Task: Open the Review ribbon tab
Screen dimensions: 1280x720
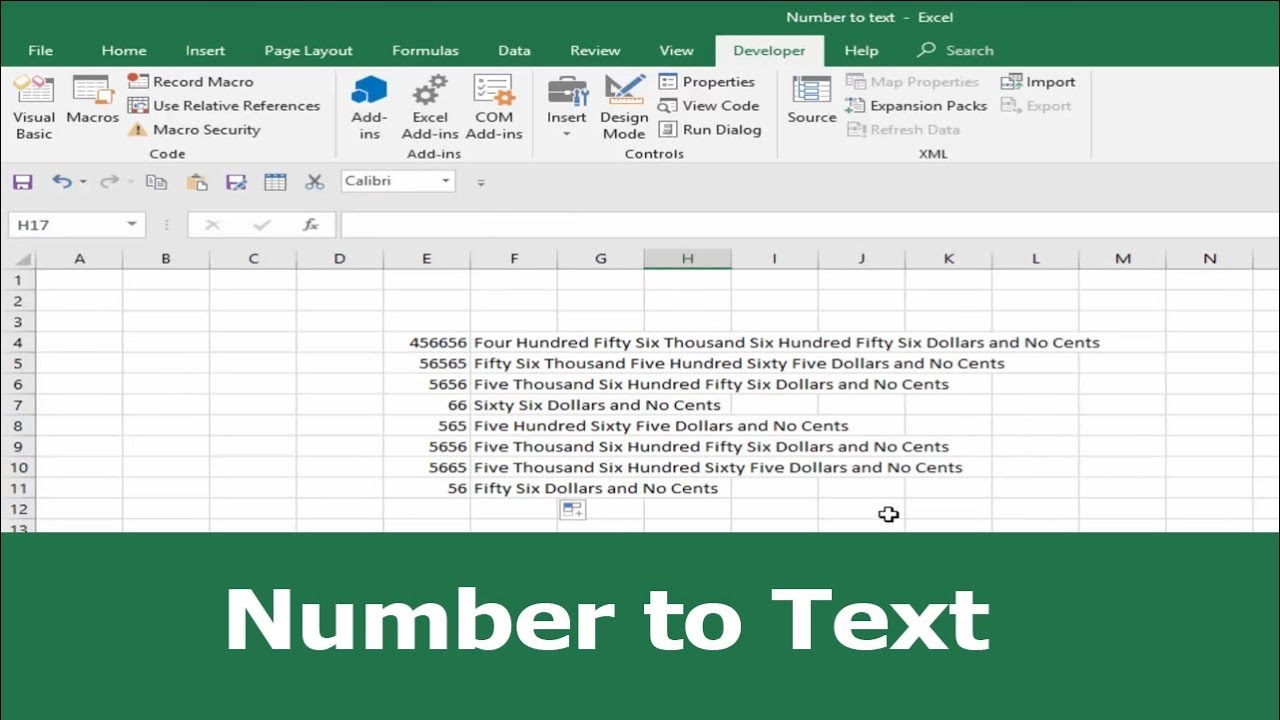Action: (595, 50)
